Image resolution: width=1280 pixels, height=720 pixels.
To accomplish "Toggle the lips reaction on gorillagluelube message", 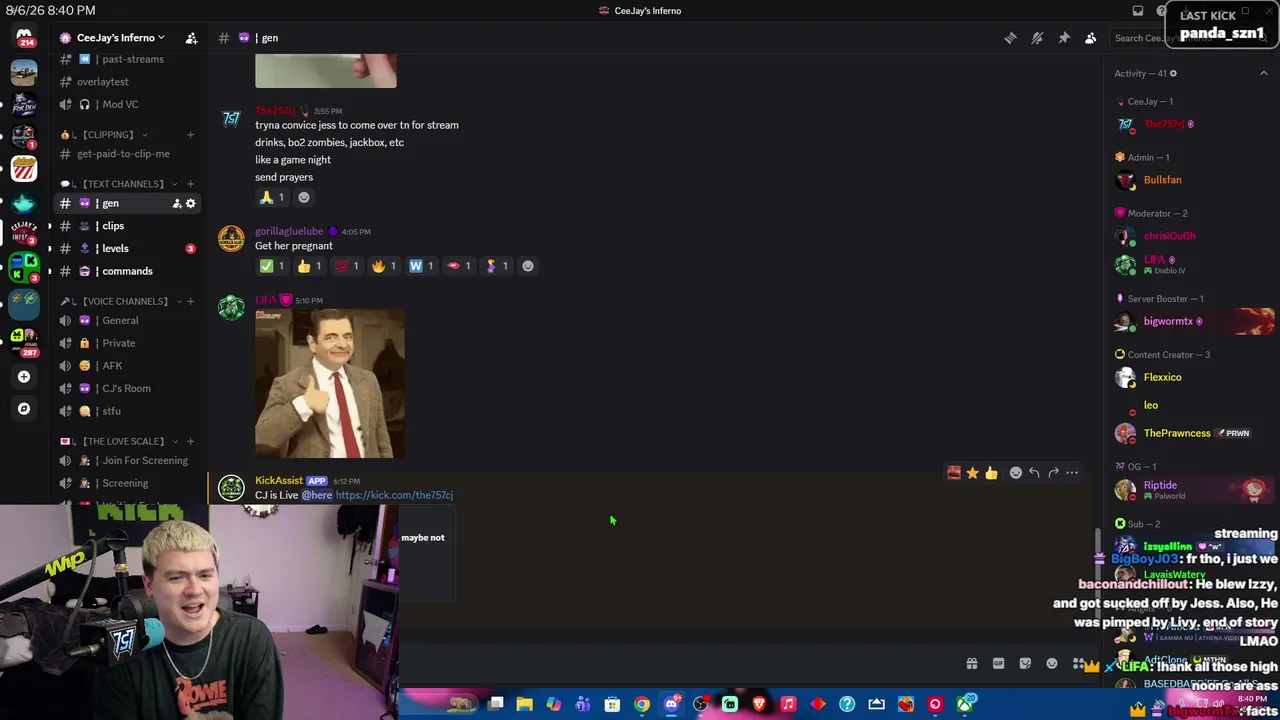I will [x=459, y=266].
